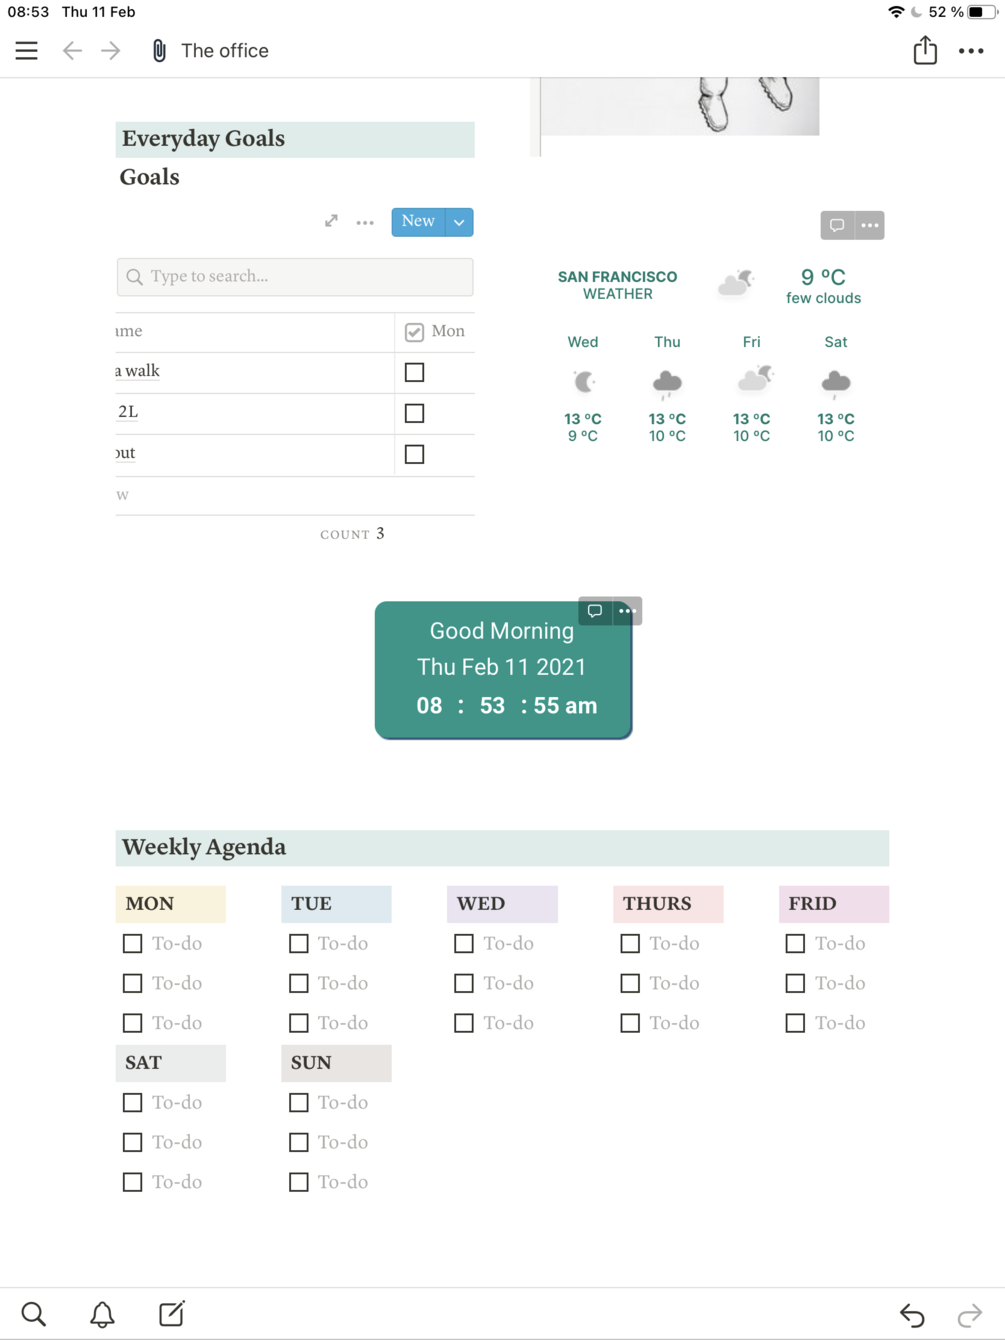Tap the undo arrow icon
The height and width of the screenshot is (1340, 1005).
click(x=912, y=1314)
